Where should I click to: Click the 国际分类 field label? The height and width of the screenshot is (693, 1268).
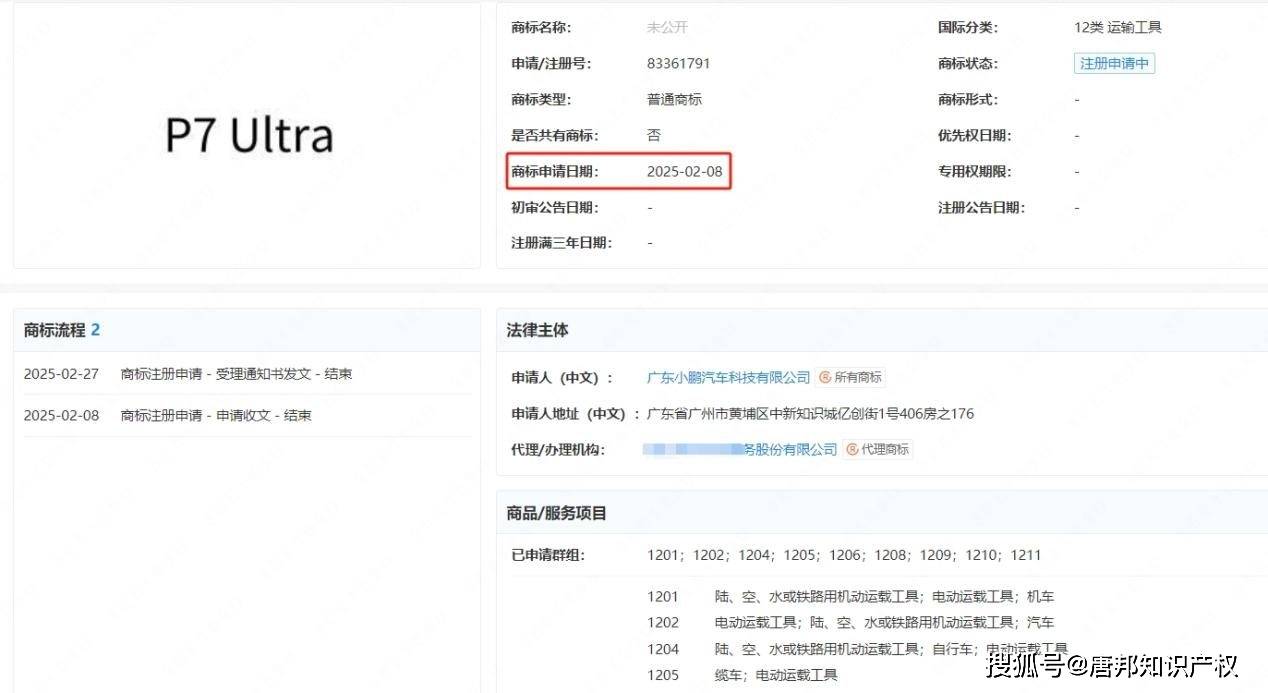967,27
